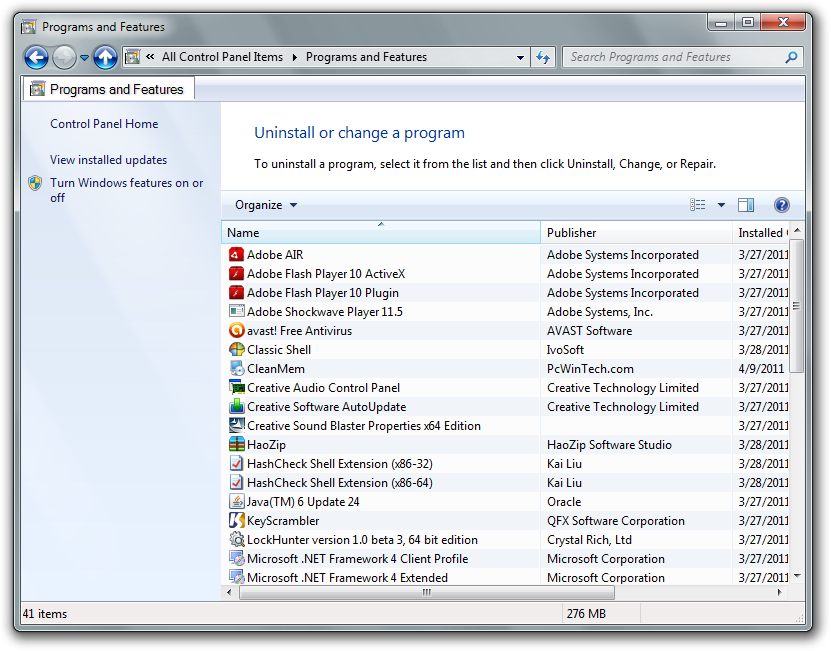Expand the address bar double-chevron
The image size is (831, 651).
pyautogui.click(x=151, y=57)
